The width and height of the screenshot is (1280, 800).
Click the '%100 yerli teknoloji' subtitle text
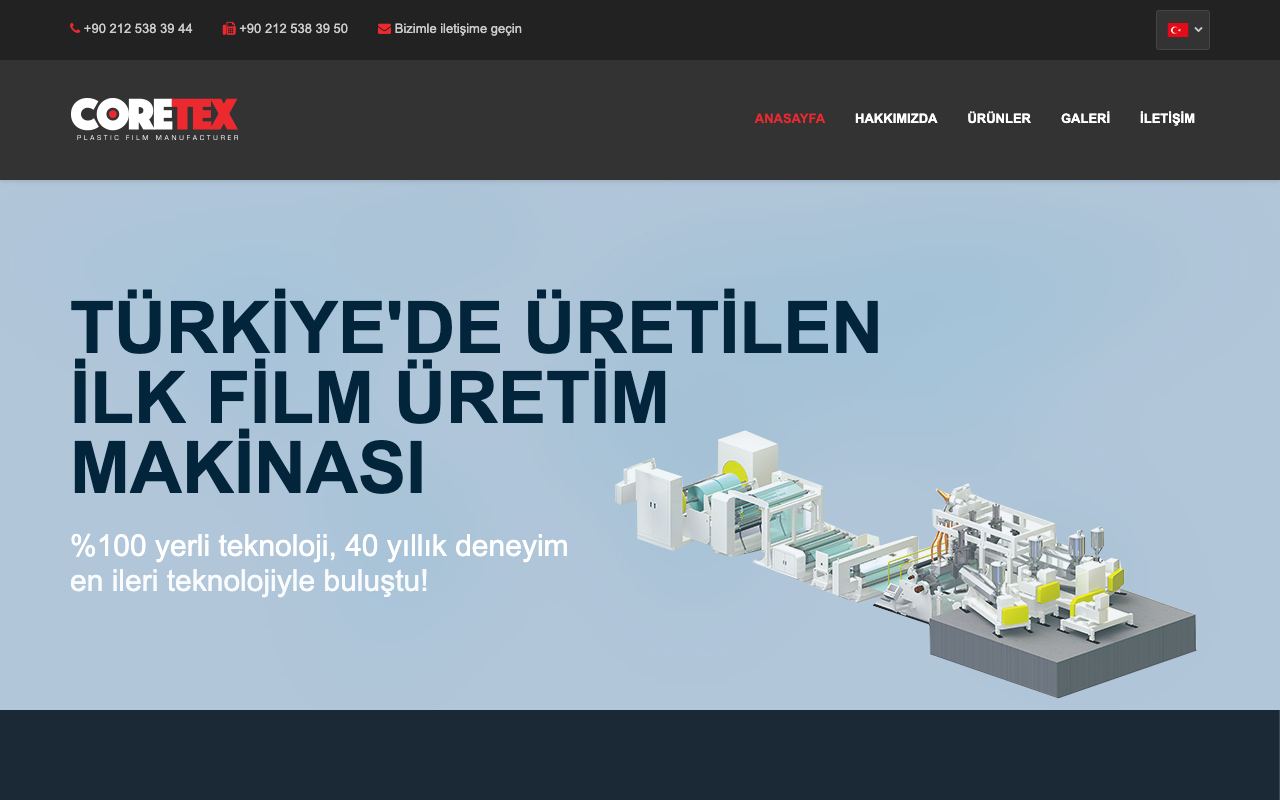tap(319, 563)
